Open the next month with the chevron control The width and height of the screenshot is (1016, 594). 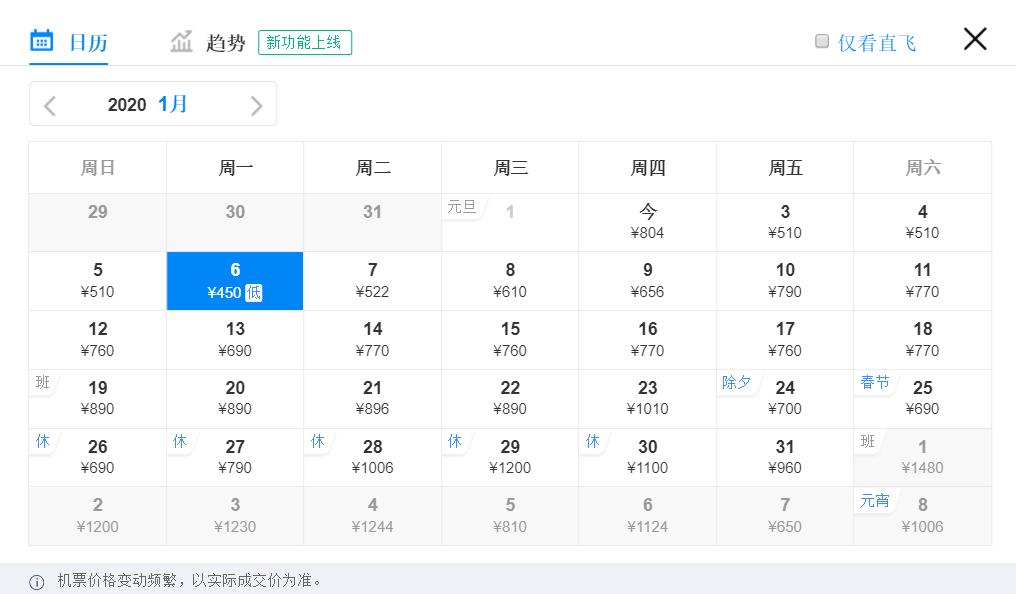point(257,104)
